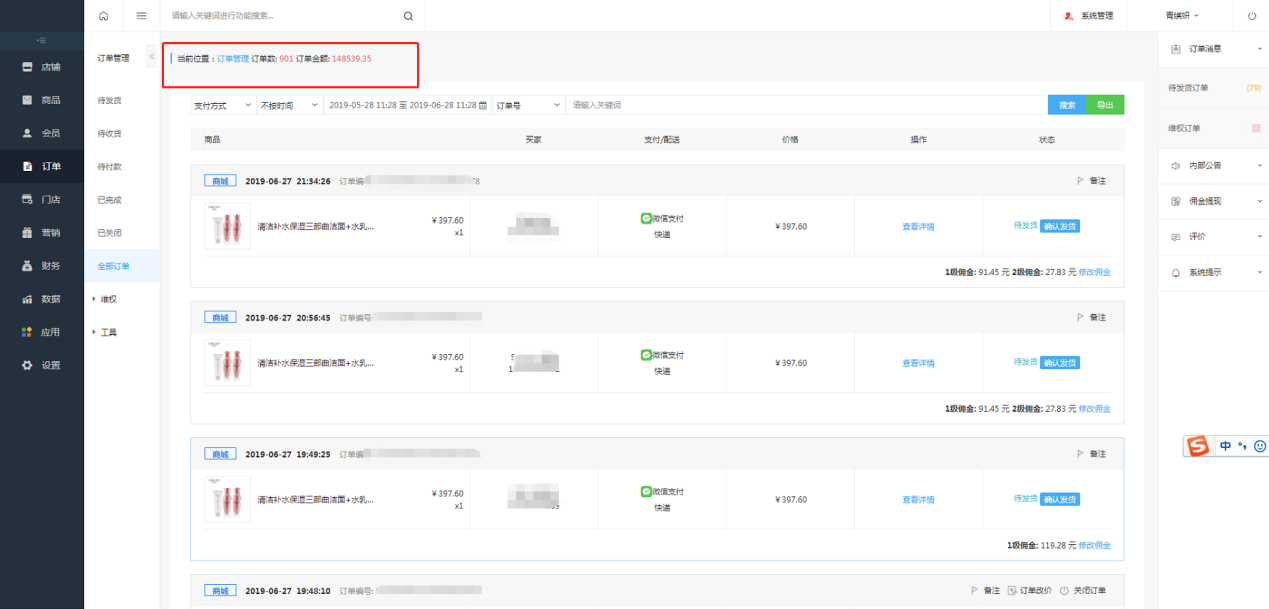This screenshot has width=1269, height=609.
Task: Open 应用 in the left sidebar
Action: (42, 332)
